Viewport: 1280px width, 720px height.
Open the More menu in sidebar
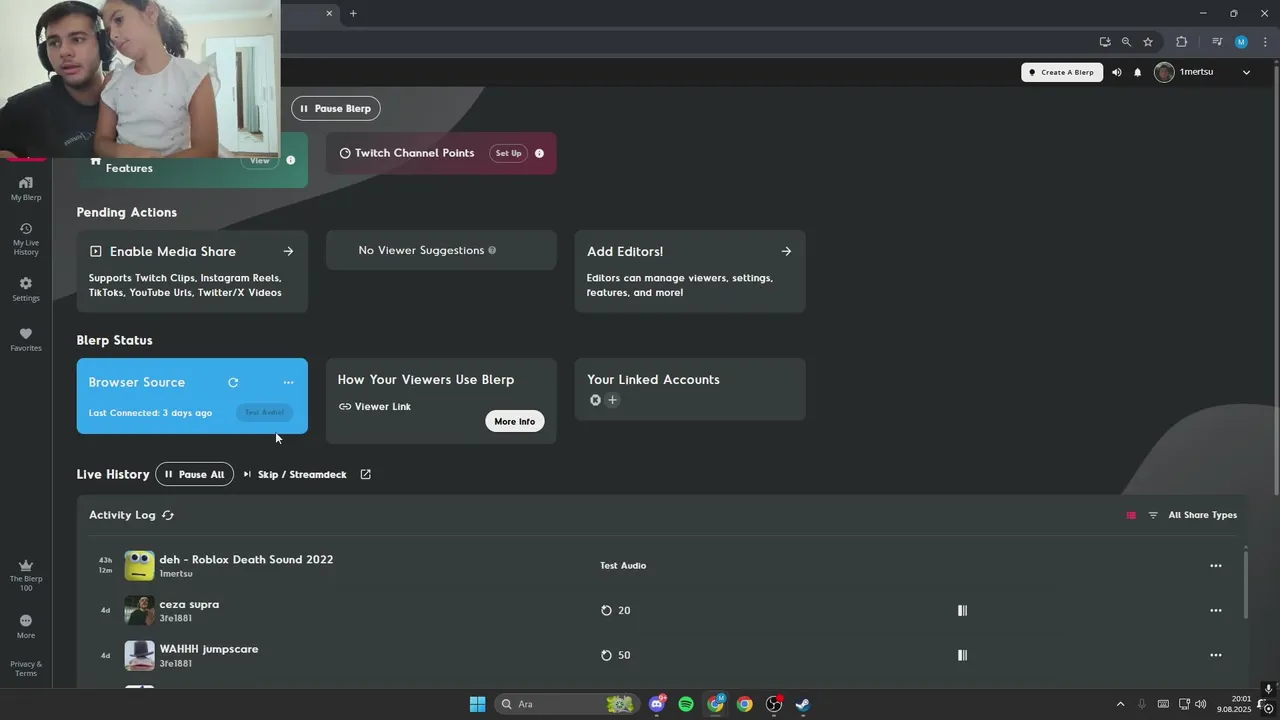(26, 626)
